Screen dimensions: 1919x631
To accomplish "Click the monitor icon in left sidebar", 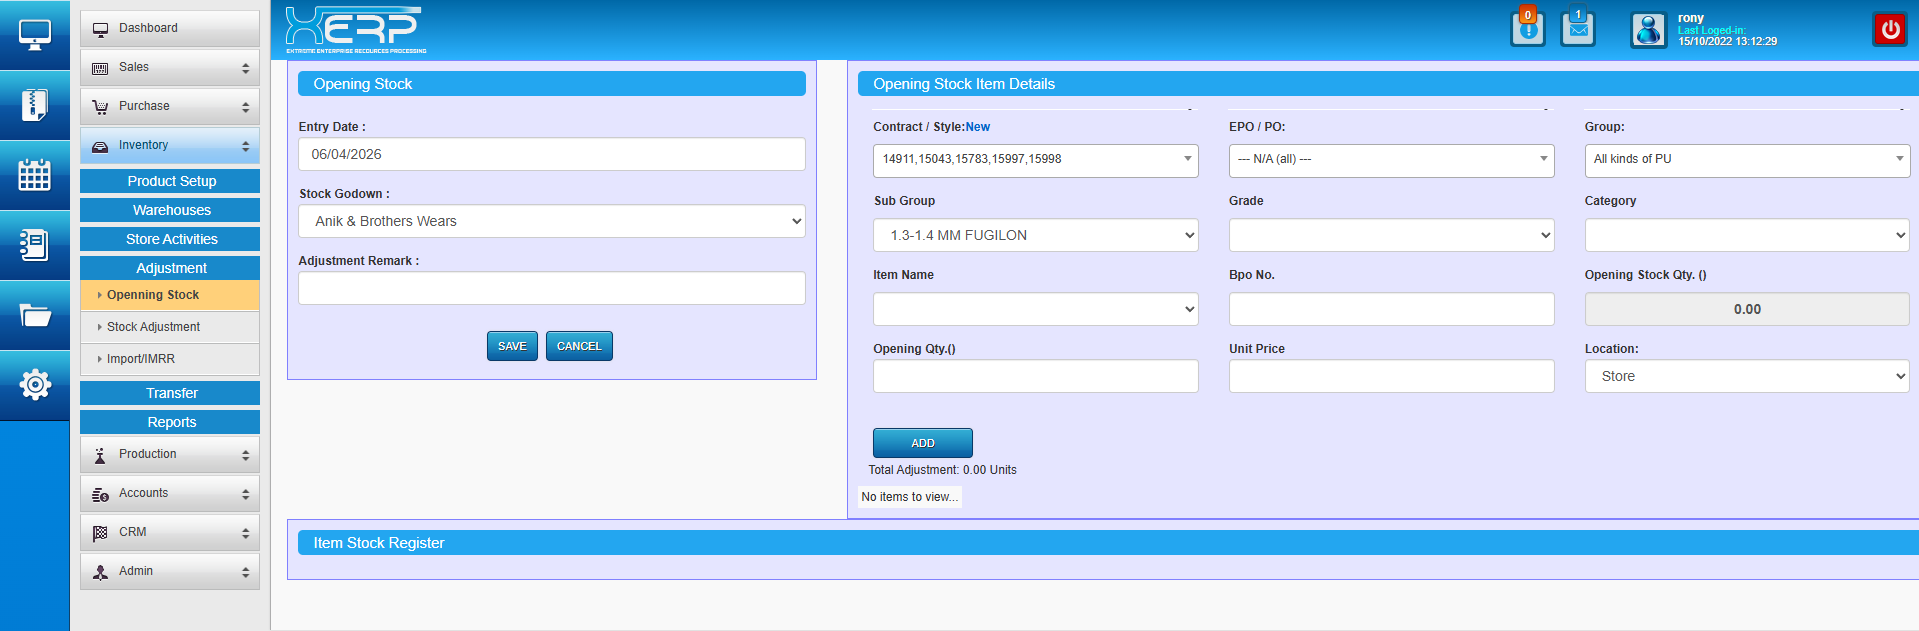I will point(34,35).
